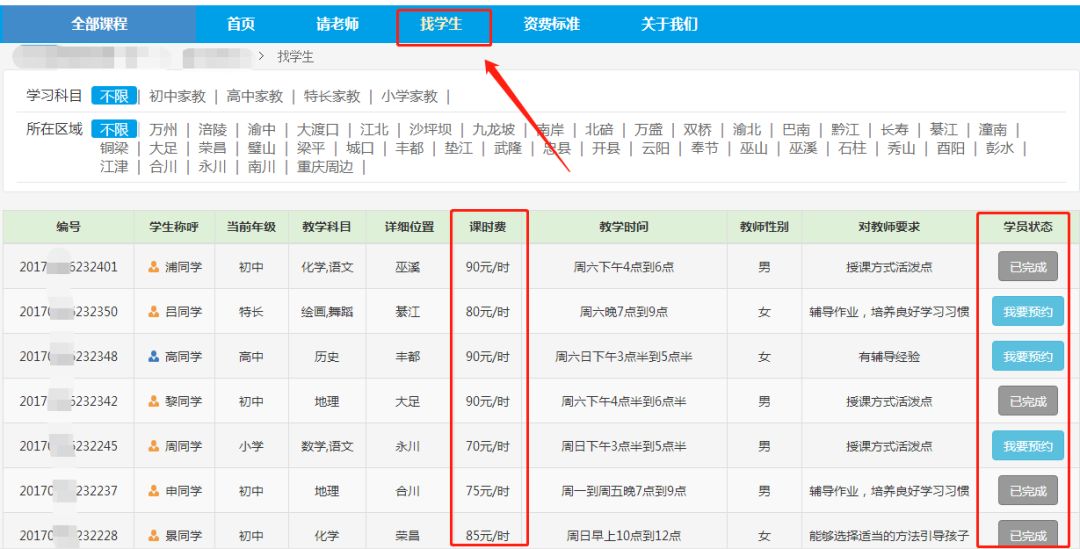This screenshot has height=549, width=1080.
Task: Click the 75元/时 fee cell
Action: [488, 490]
